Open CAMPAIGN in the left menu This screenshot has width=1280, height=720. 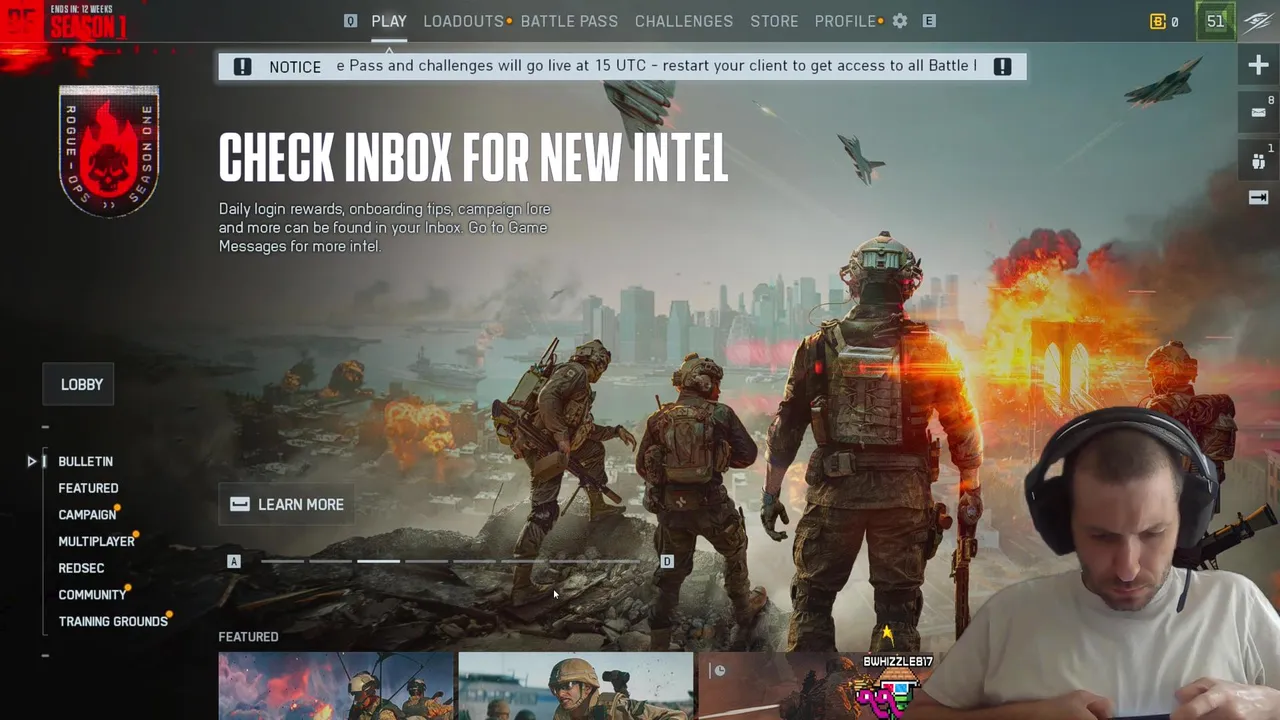(x=87, y=515)
